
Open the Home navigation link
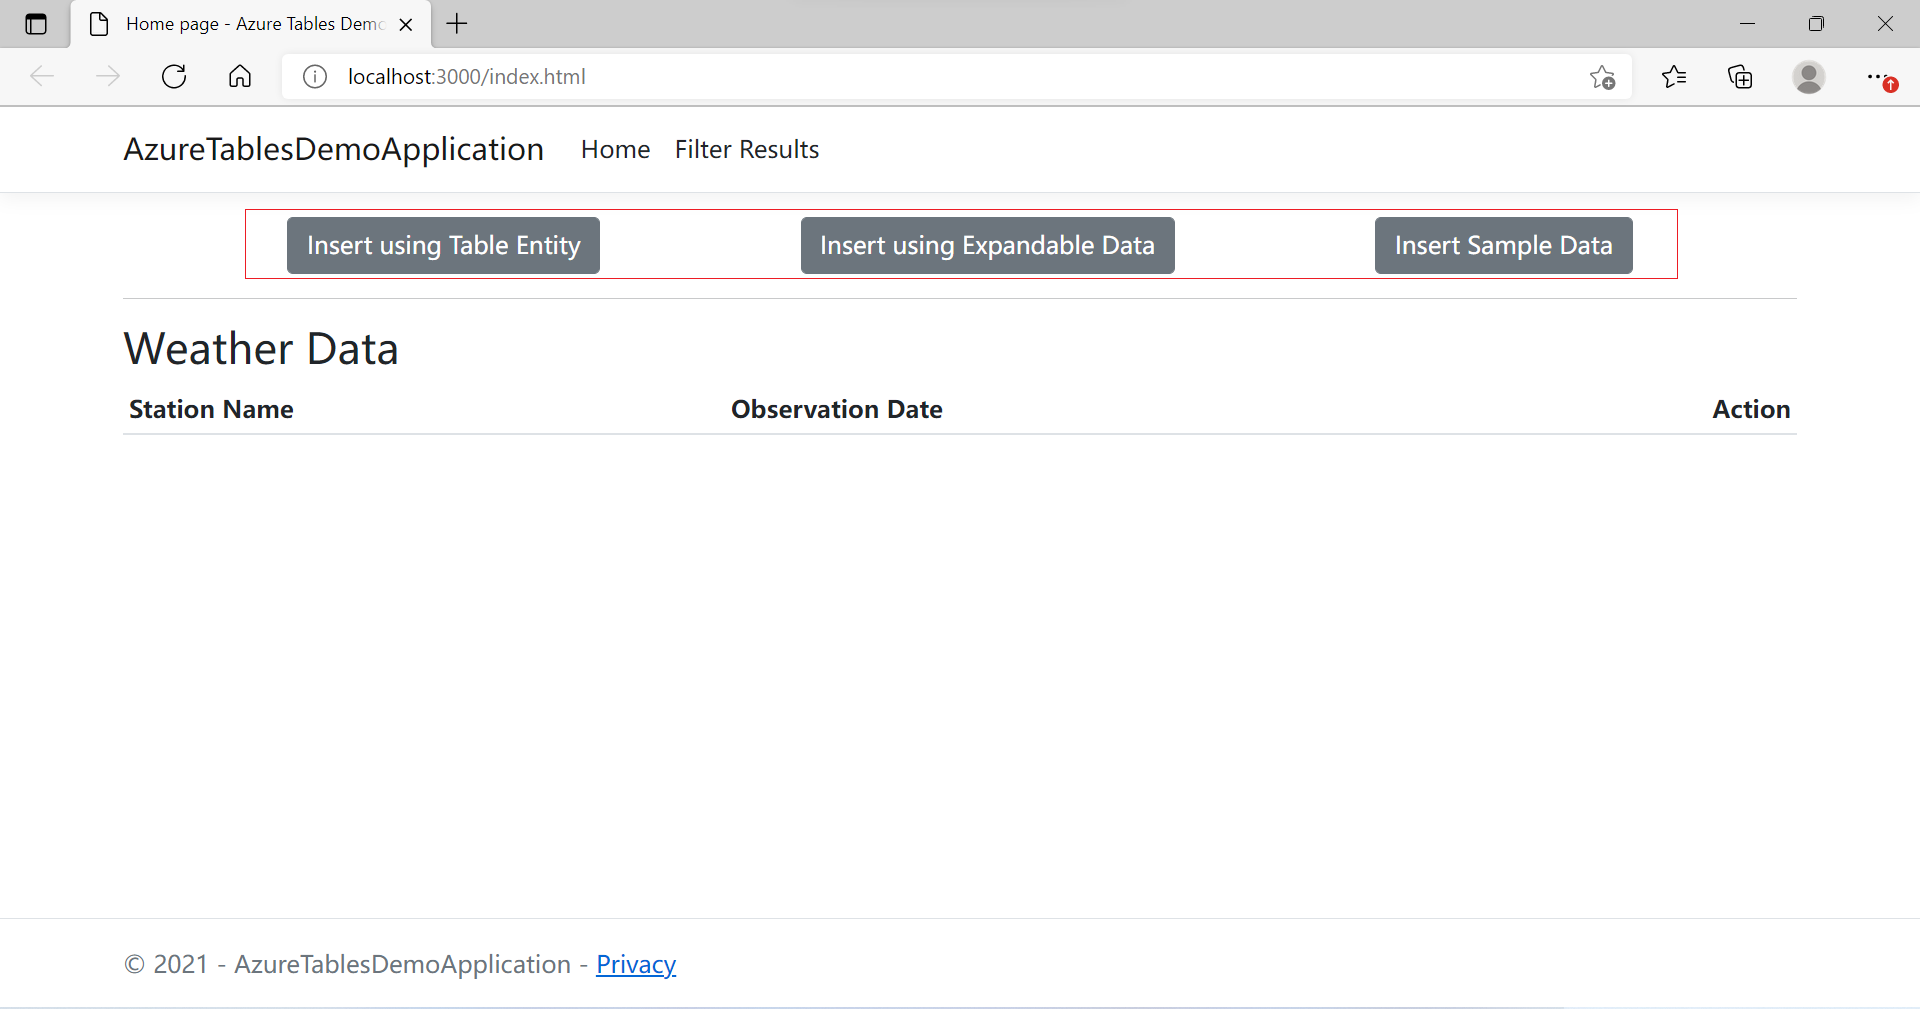[615, 150]
